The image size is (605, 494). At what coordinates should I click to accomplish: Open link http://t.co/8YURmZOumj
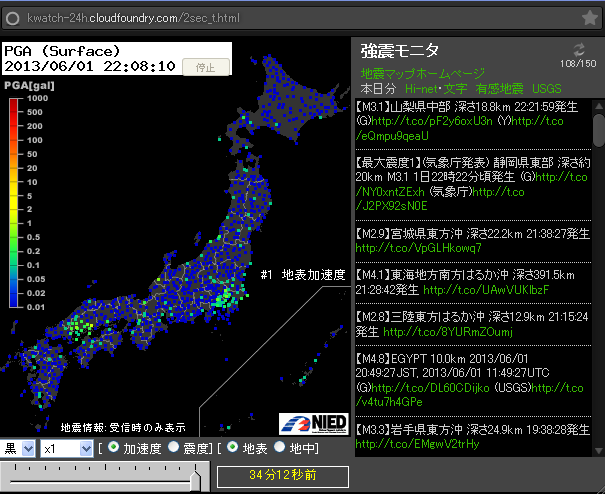tap(448, 332)
